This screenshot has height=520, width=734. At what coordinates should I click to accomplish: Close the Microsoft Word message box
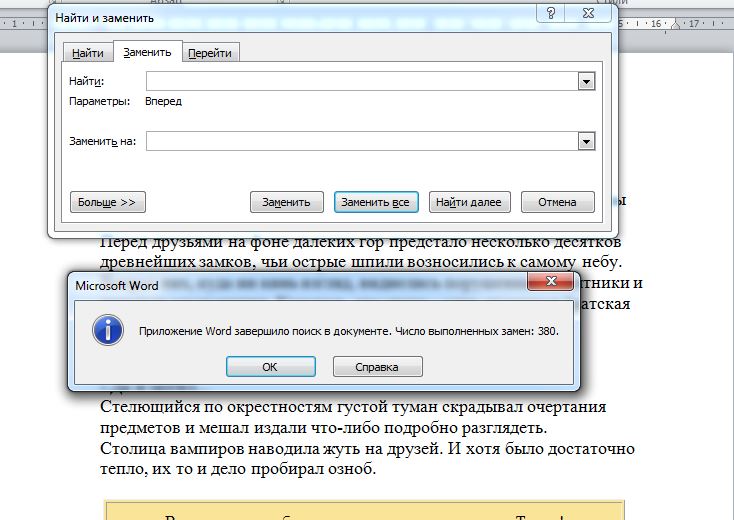[x=549, y=284]
